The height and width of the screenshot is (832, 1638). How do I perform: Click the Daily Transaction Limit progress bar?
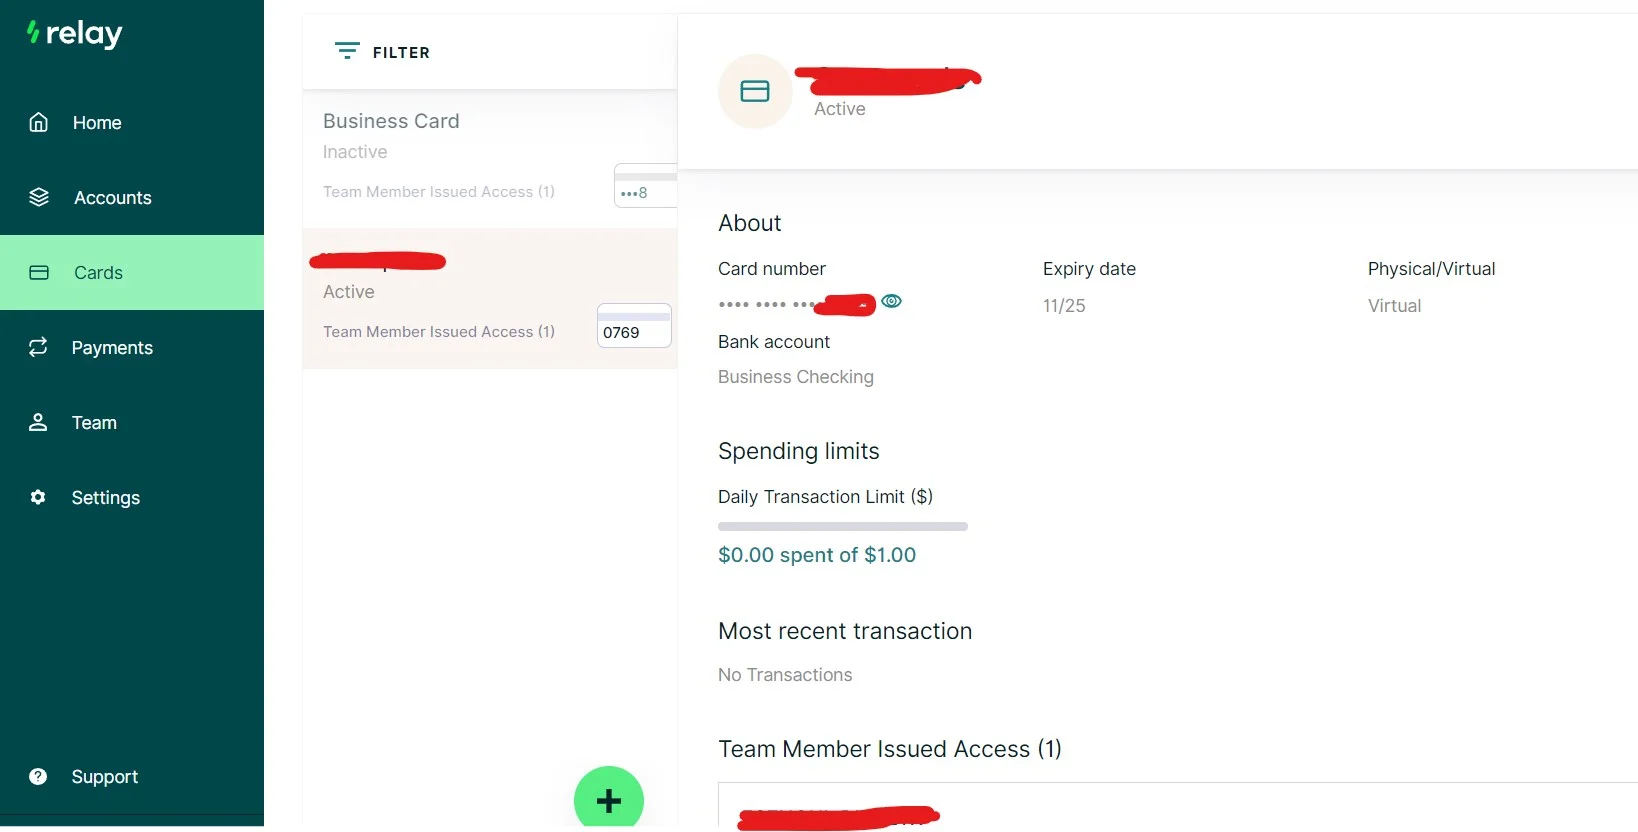(x=842, y=526)
